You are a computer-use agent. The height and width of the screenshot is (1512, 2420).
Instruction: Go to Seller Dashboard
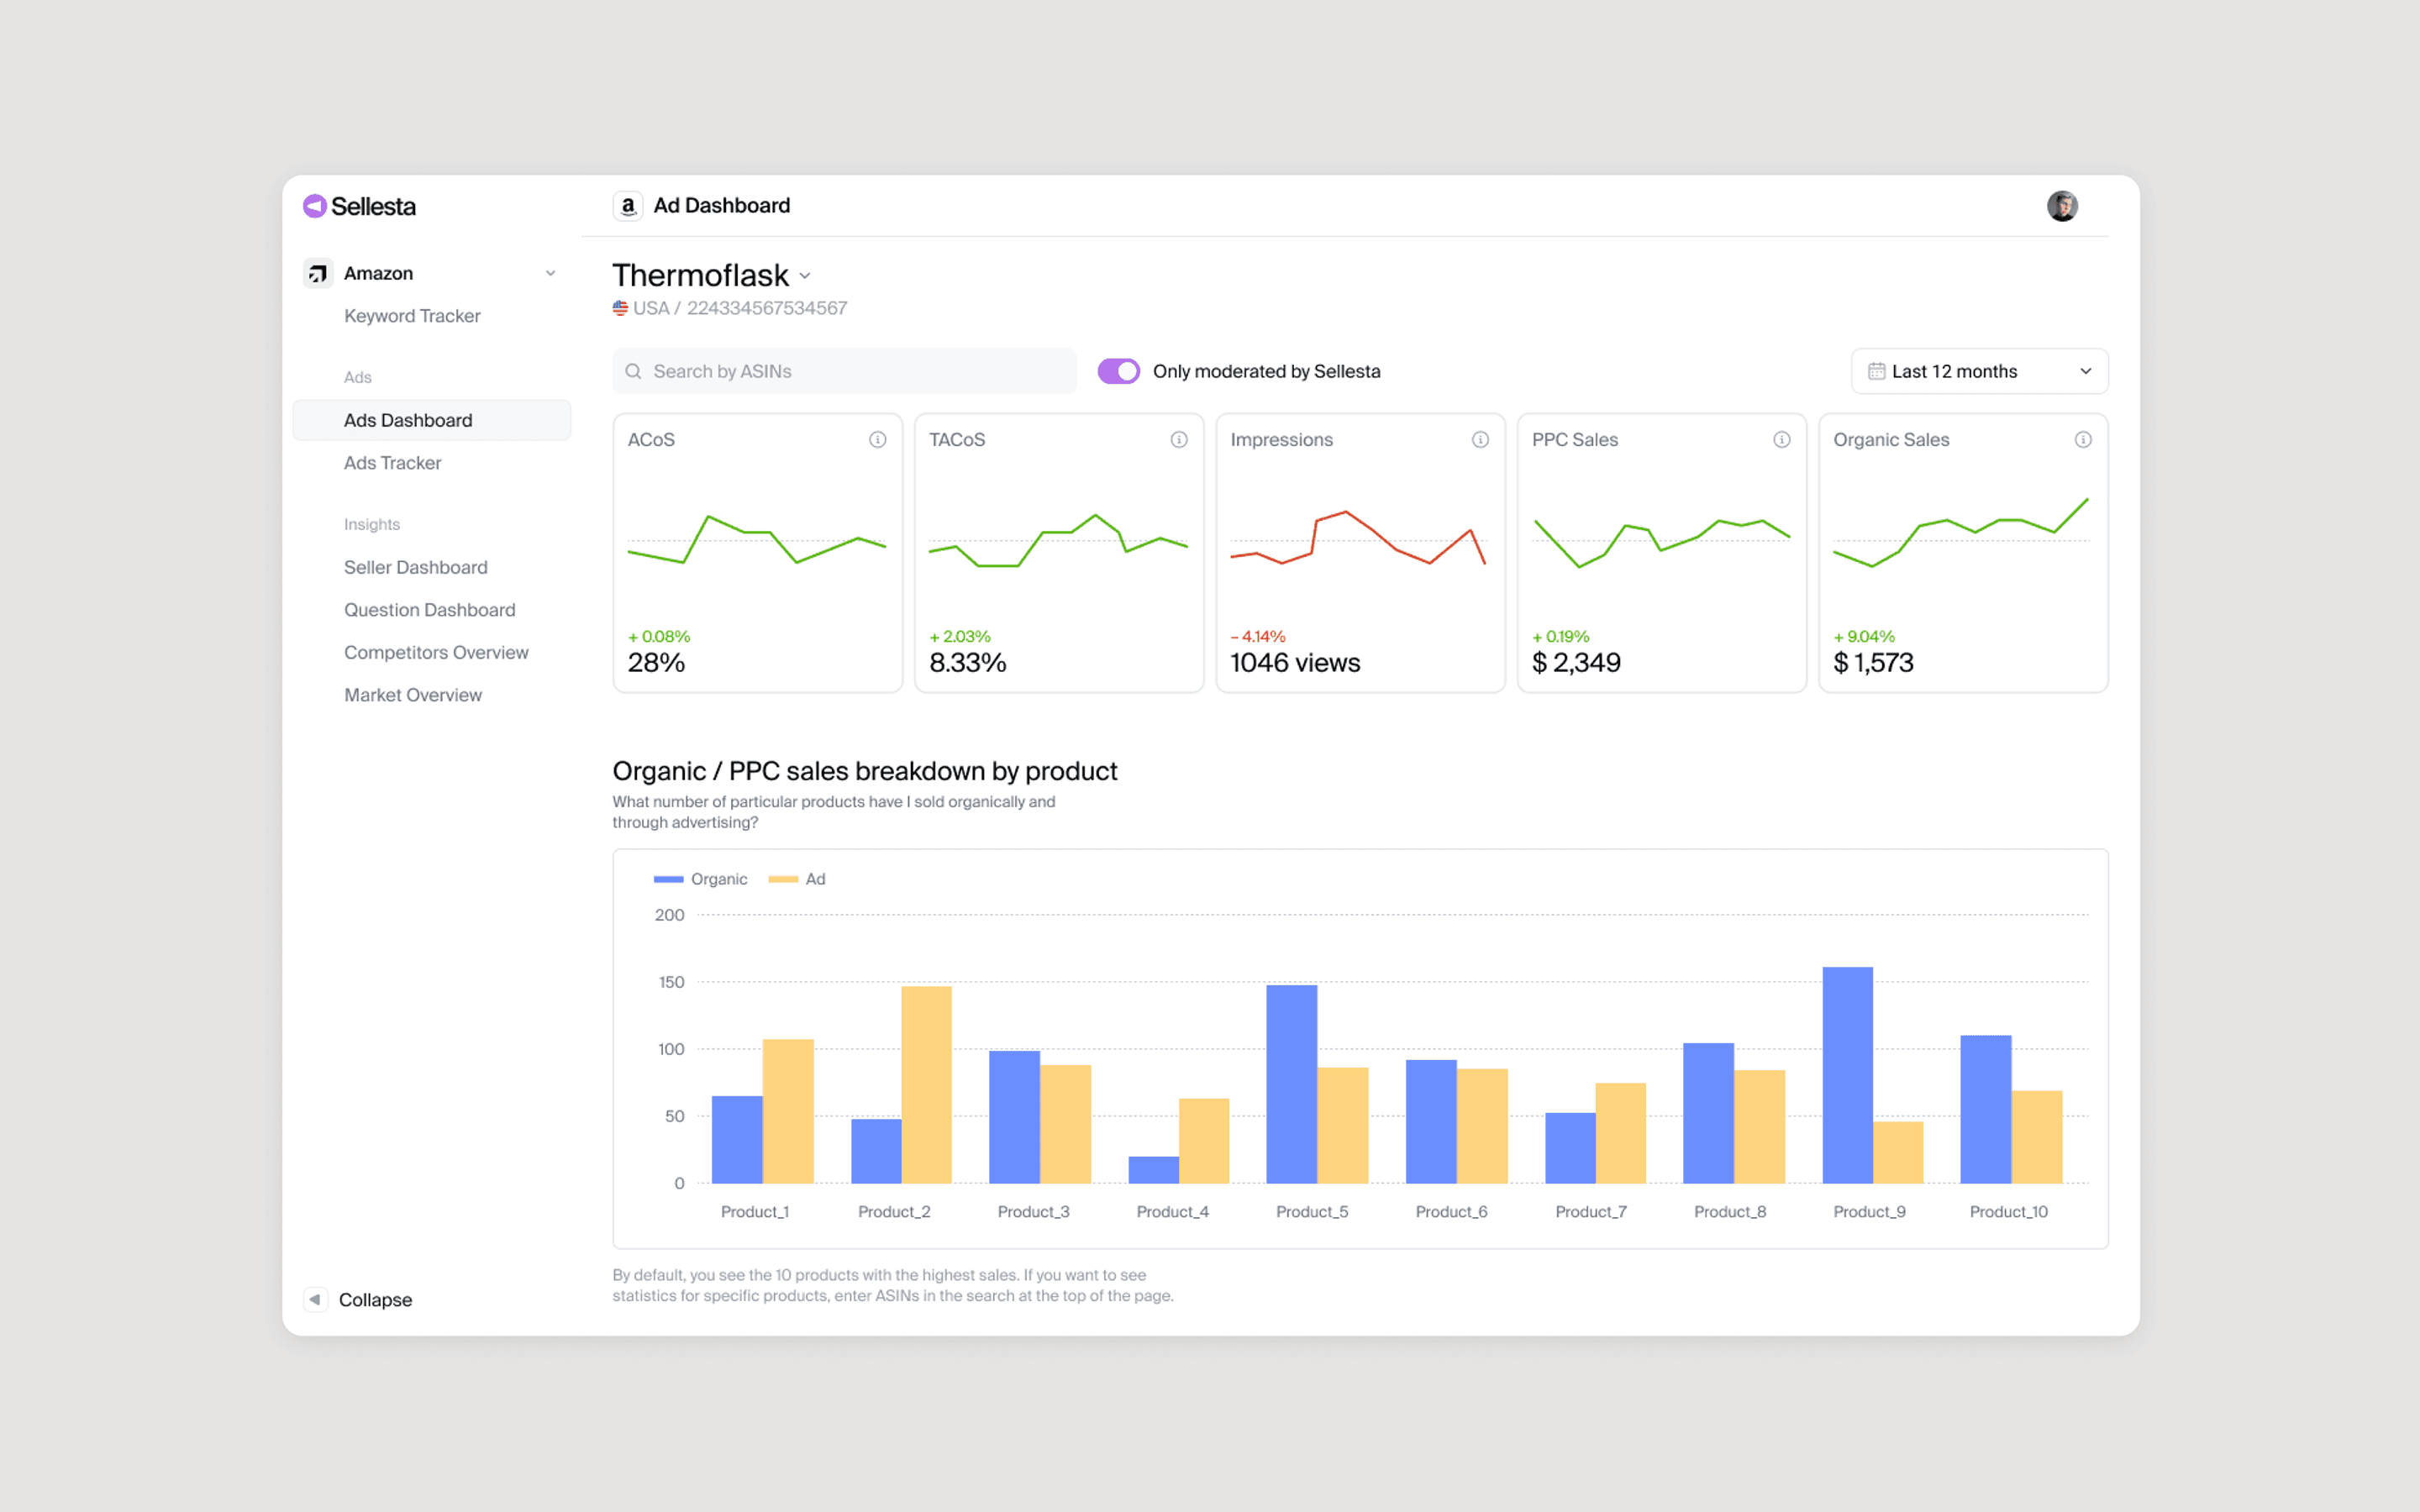click(415, 567)
